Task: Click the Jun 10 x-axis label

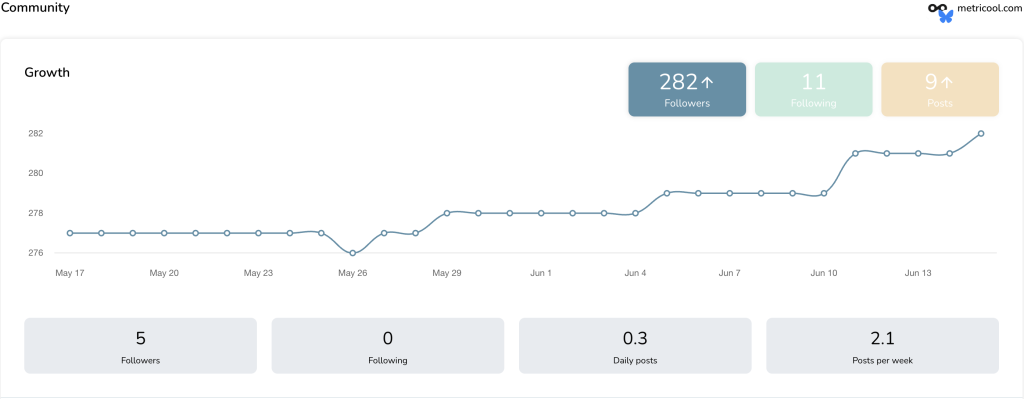Action: [x=824, y=273]
